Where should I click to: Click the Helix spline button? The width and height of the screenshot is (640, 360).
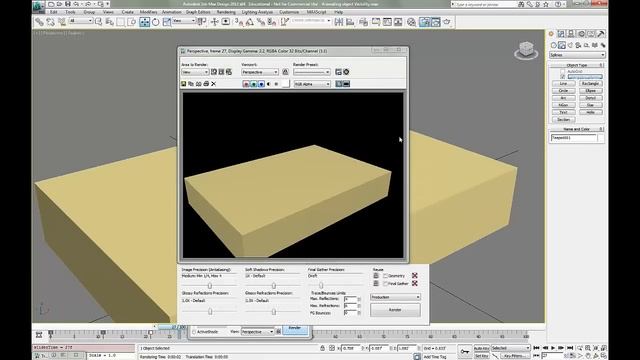(591, 112)
